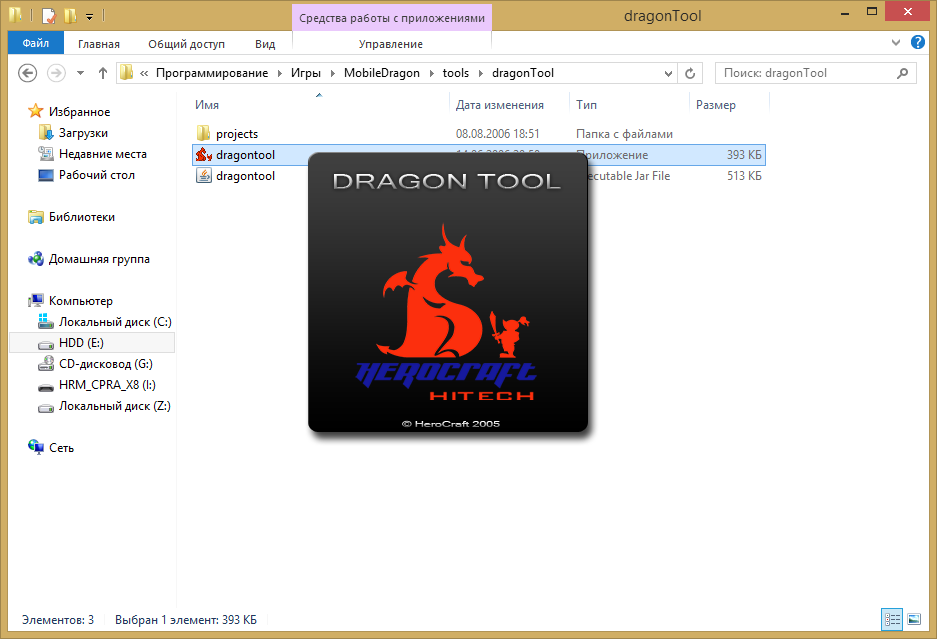Viewport: 937px width, 639px height.
Task: Open recent locations dropdown arrow
Action: click(81, 74)
